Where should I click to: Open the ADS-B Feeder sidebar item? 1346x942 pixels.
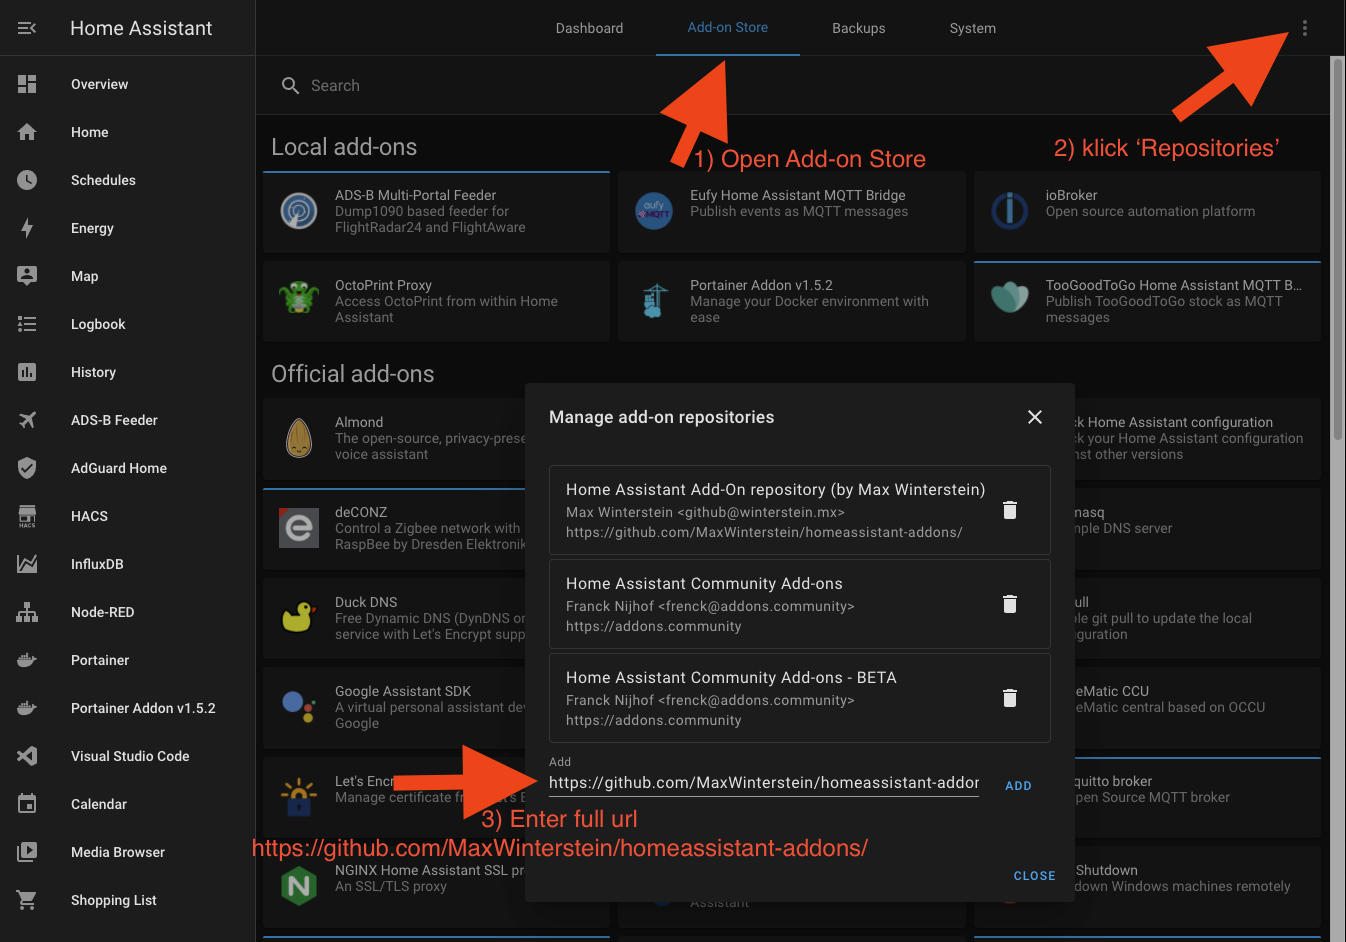114,420
